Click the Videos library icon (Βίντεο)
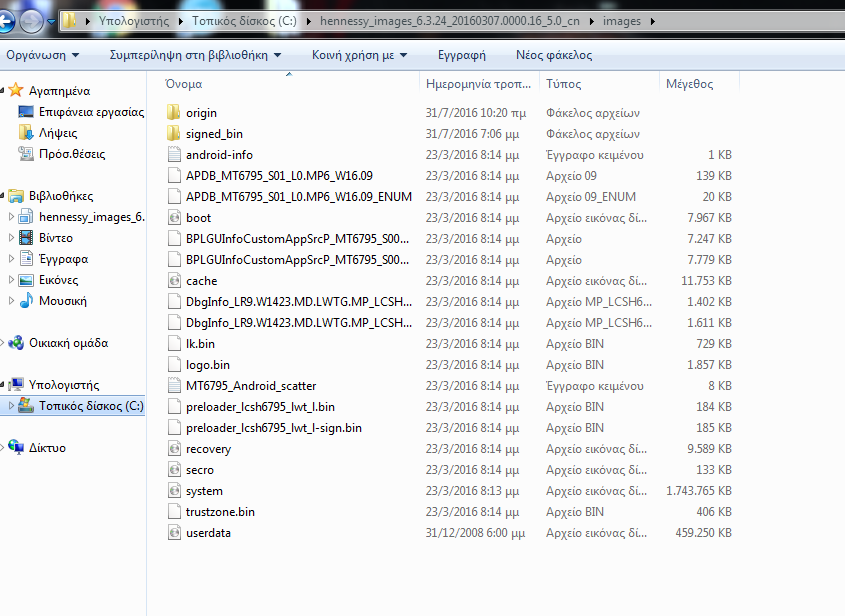The height and width of the screenshot is (616, 845). point(26,238)
